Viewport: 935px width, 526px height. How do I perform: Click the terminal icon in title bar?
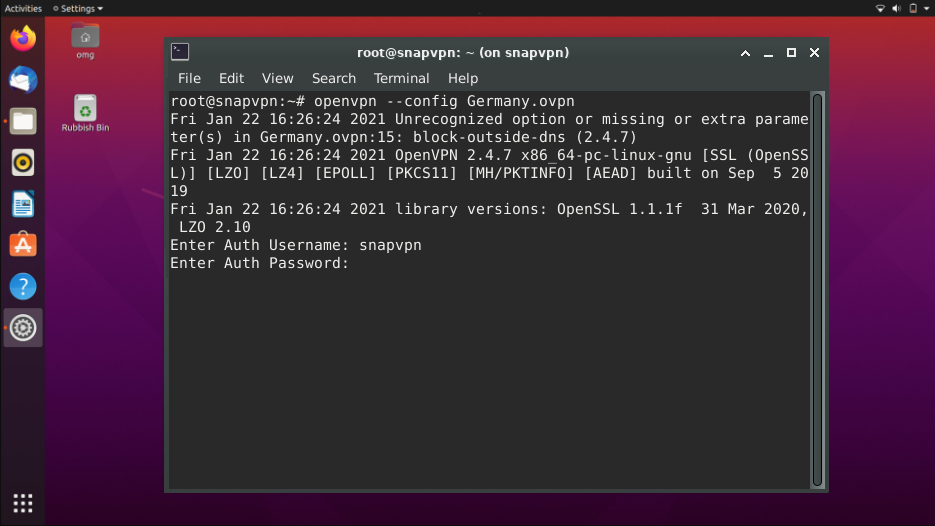click(180, 52)
